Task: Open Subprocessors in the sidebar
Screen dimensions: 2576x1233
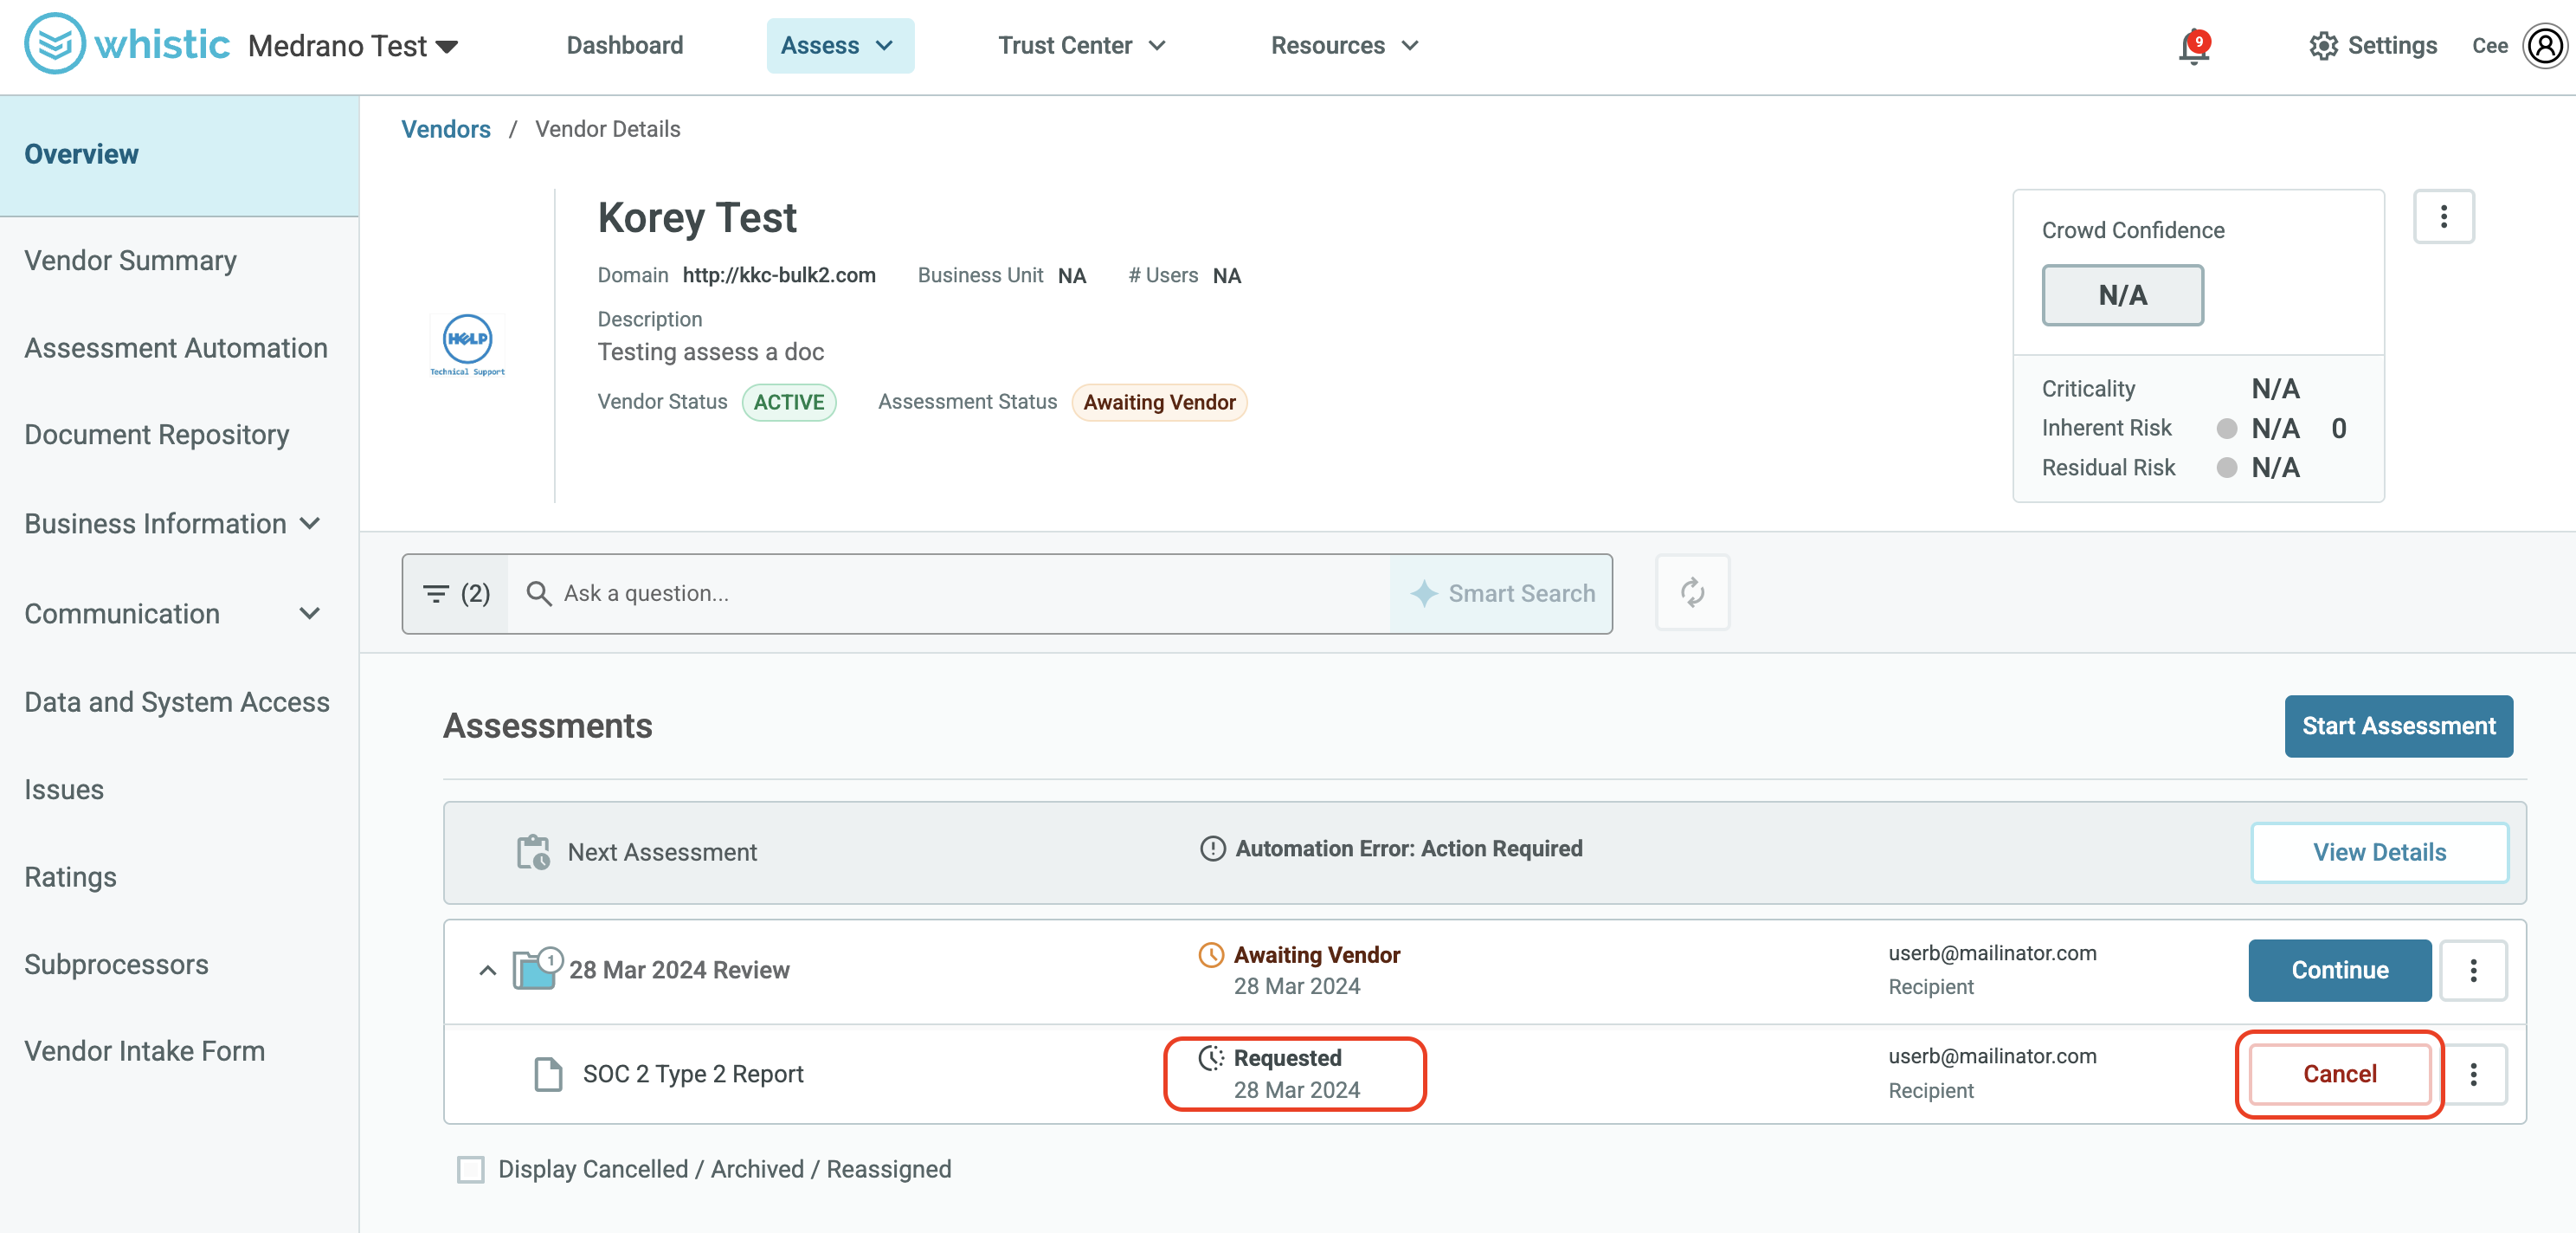Action: coord(116,965)
